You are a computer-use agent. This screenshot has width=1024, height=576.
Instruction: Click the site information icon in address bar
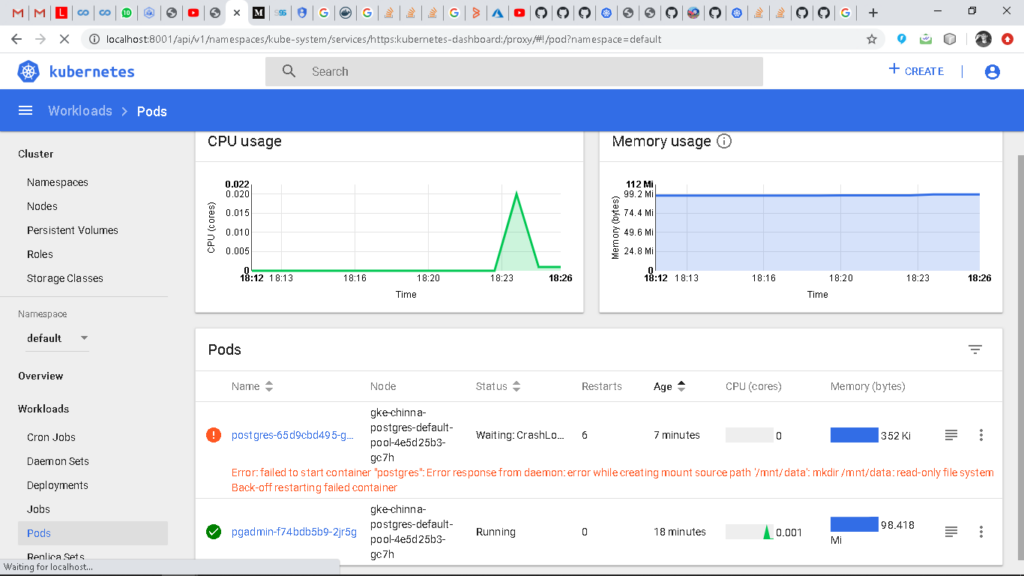point(94,39)
